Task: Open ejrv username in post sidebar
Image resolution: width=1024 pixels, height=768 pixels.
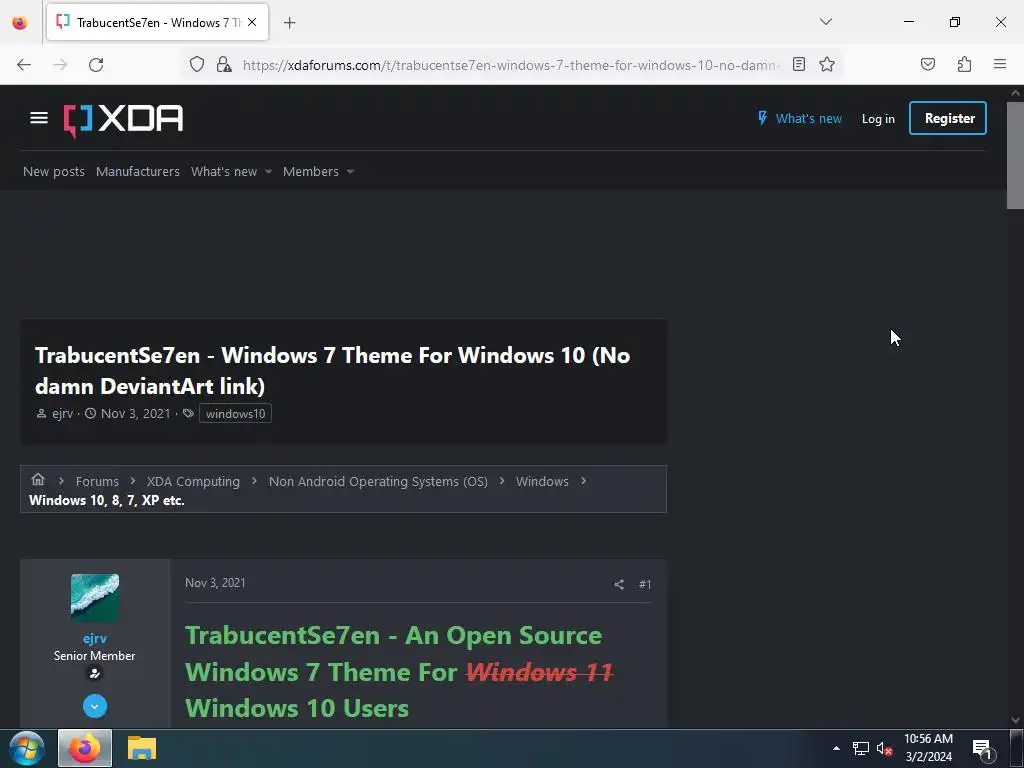Action: tap(95, 639)
